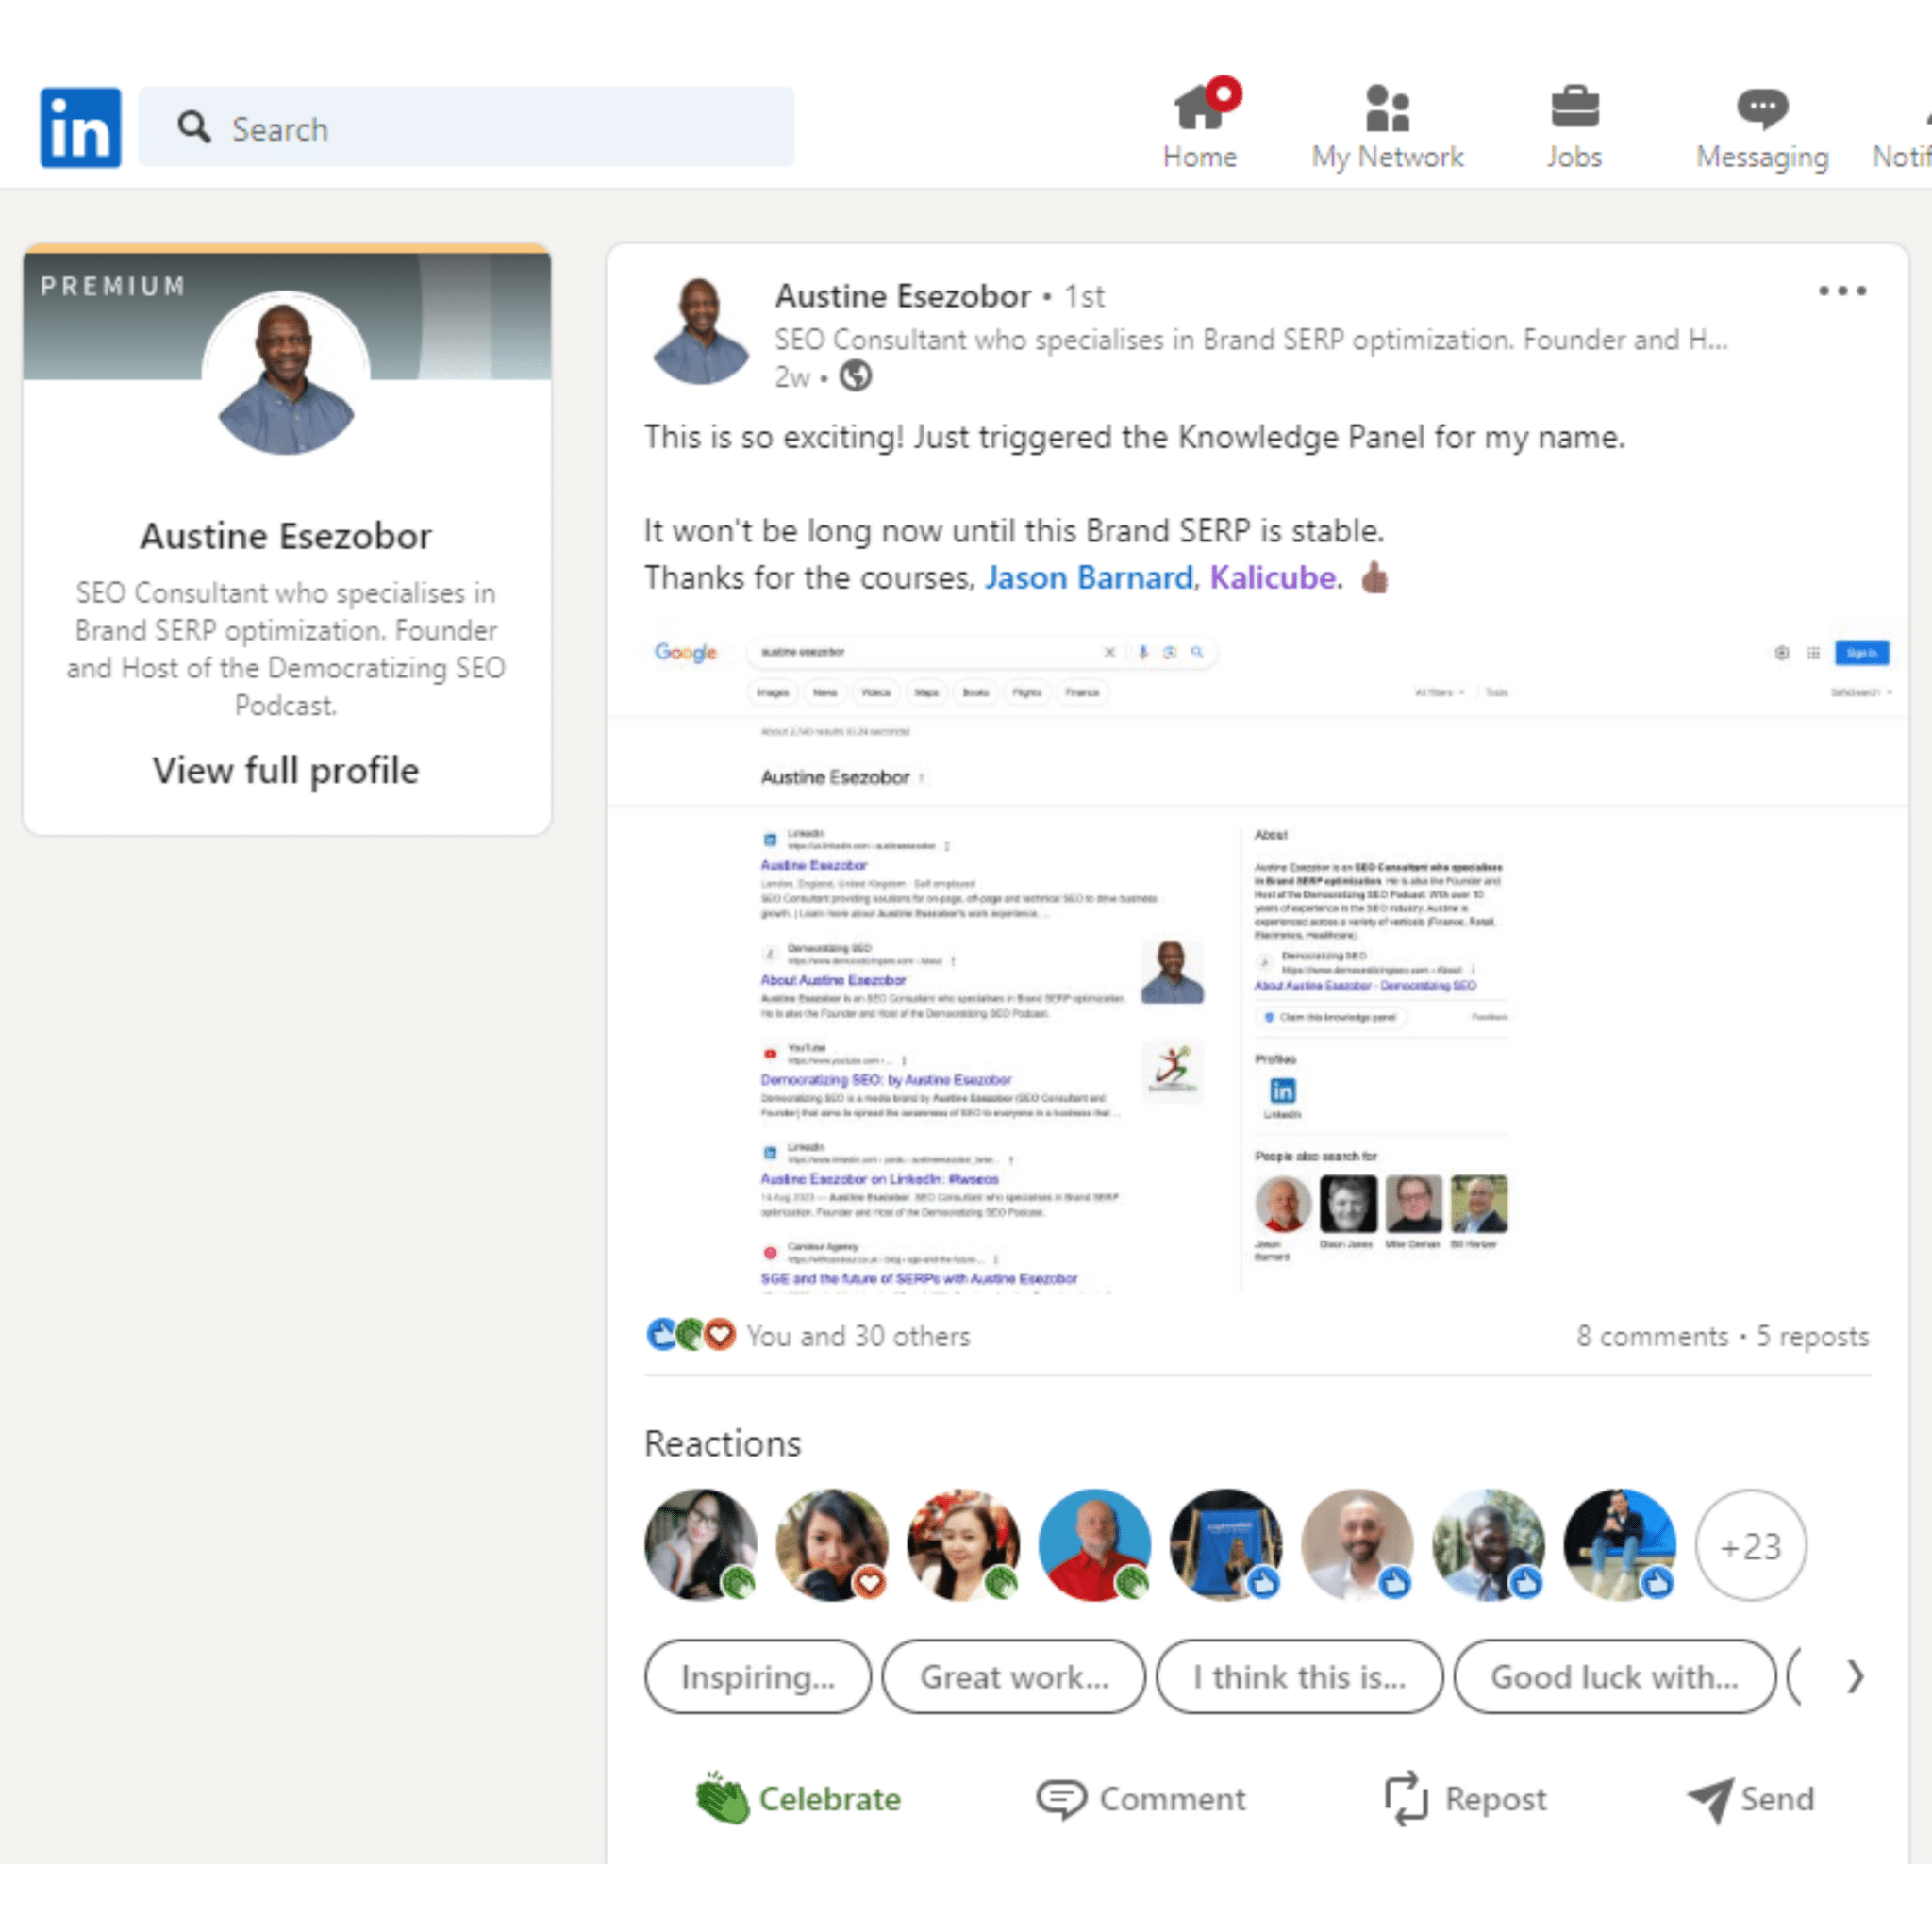Choose the Good luck with... reply
This screenshot has height=1932, width=1932.
pos(1614,1676)
